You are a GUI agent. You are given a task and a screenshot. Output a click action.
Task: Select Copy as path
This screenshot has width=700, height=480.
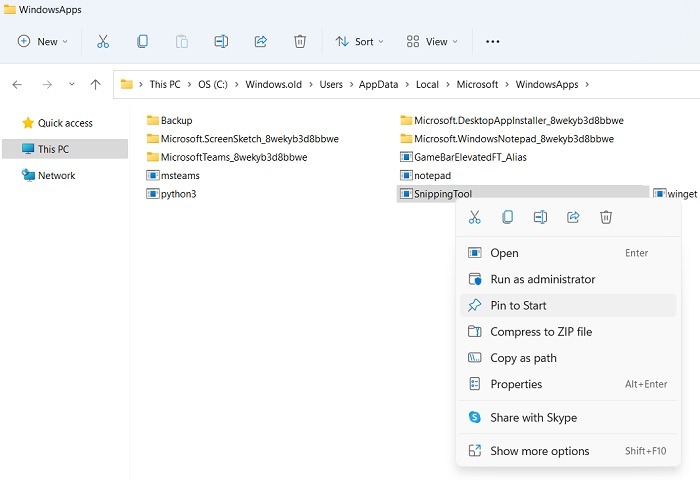point(568,358)
